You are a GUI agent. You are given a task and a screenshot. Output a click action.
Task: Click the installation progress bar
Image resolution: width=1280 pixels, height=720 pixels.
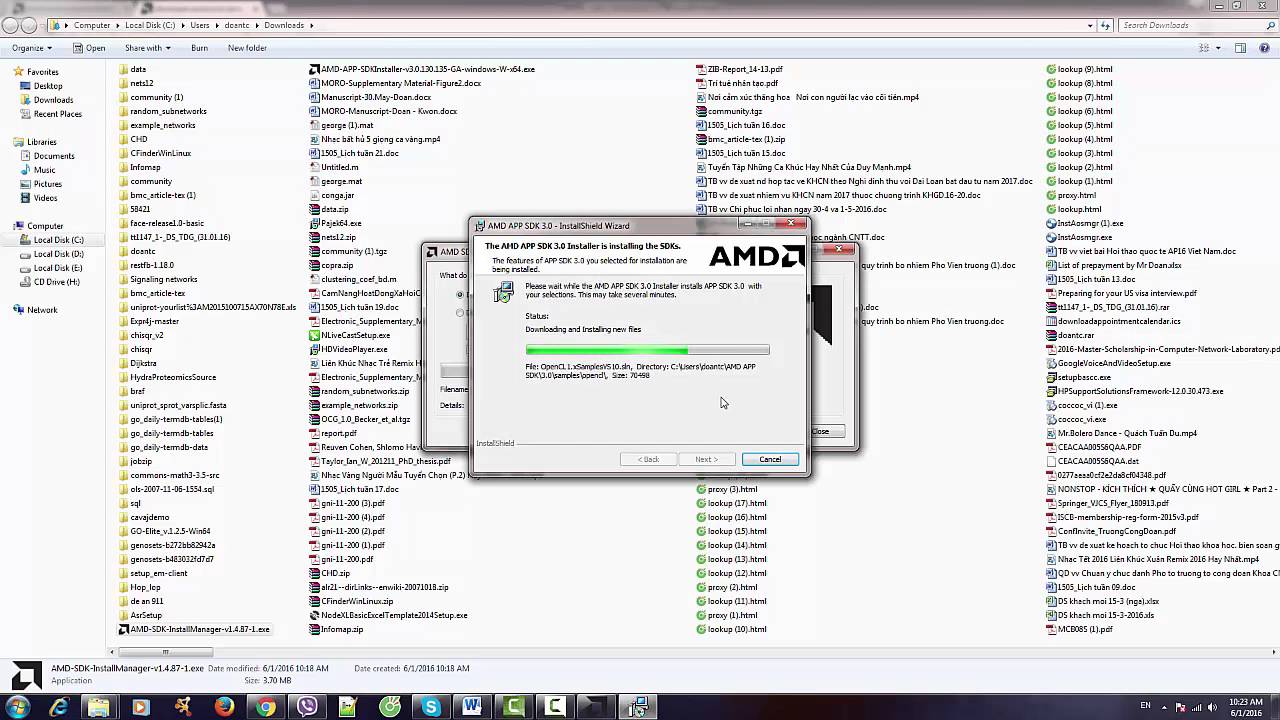(x=648, y=350)
